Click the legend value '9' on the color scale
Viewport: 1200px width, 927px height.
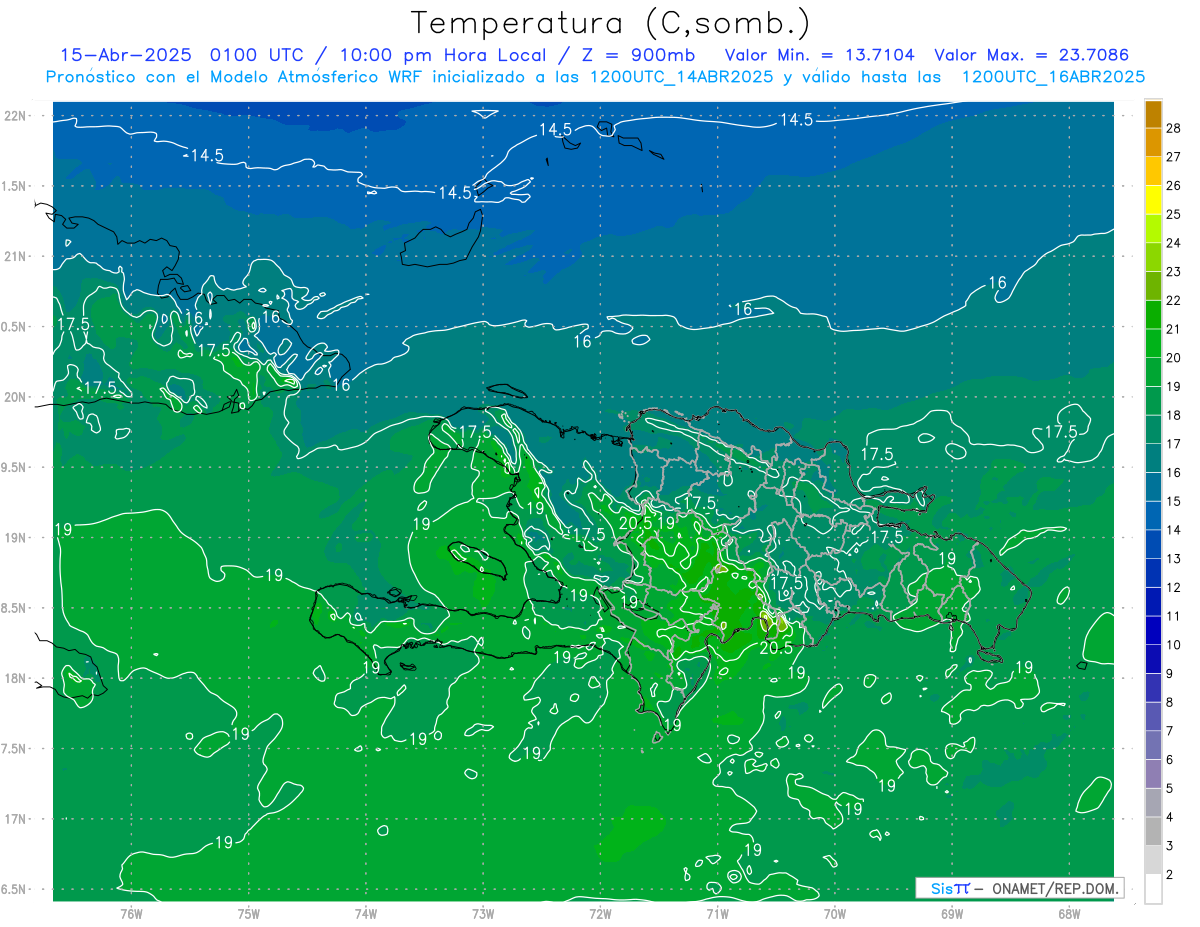tap(1170, 674)
